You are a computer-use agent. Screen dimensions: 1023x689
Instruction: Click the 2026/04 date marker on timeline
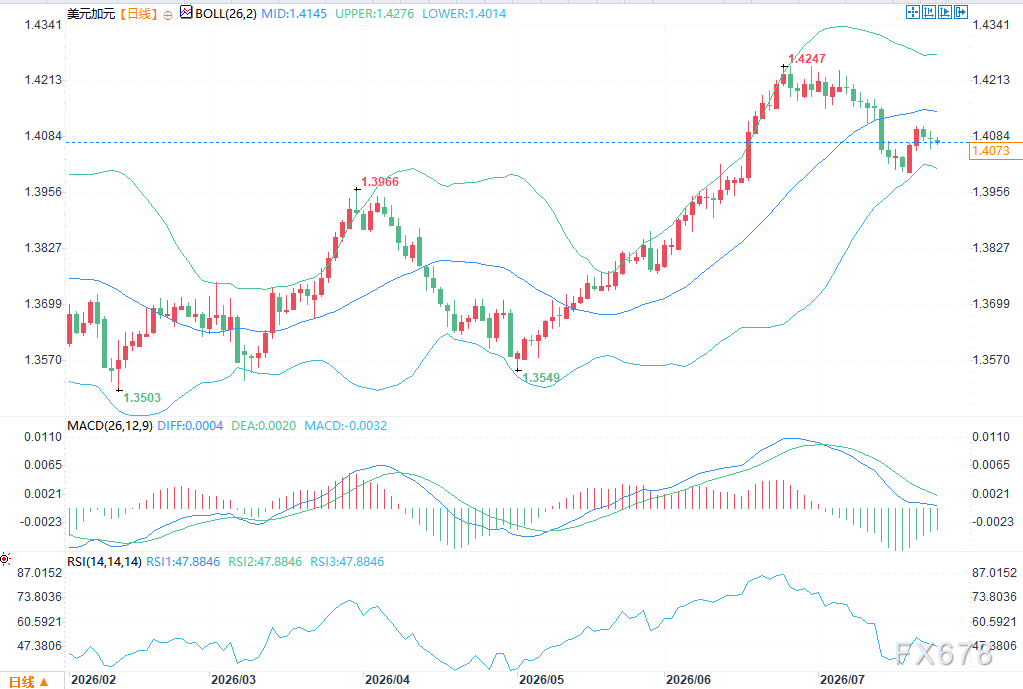[x=388, y=680]
